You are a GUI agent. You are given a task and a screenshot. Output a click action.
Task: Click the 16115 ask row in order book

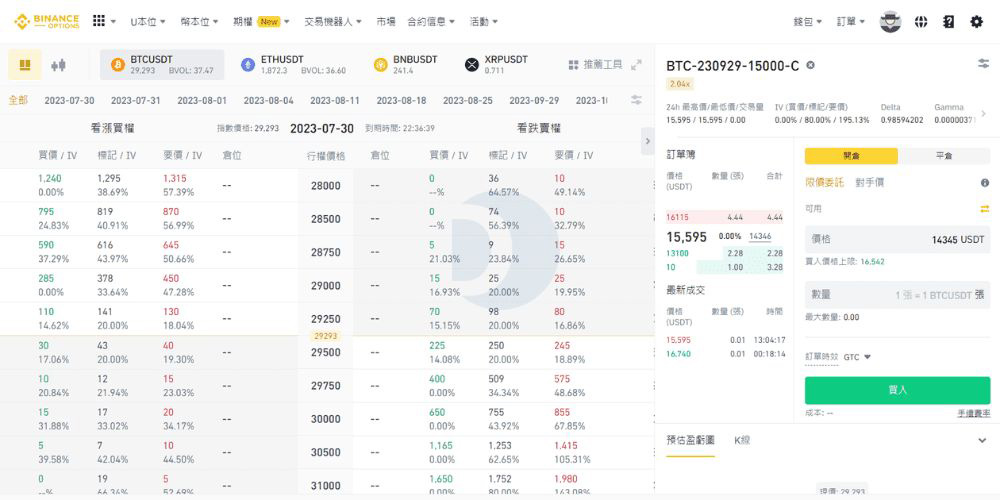[724, 217]
